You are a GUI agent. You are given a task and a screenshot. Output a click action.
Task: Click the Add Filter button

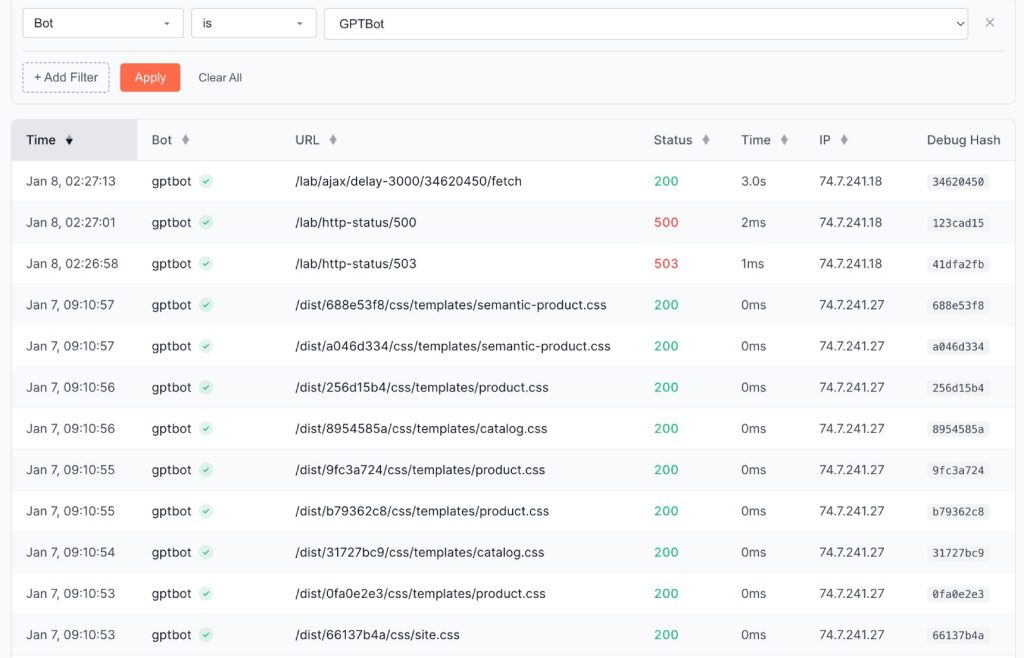coord(66,78)
